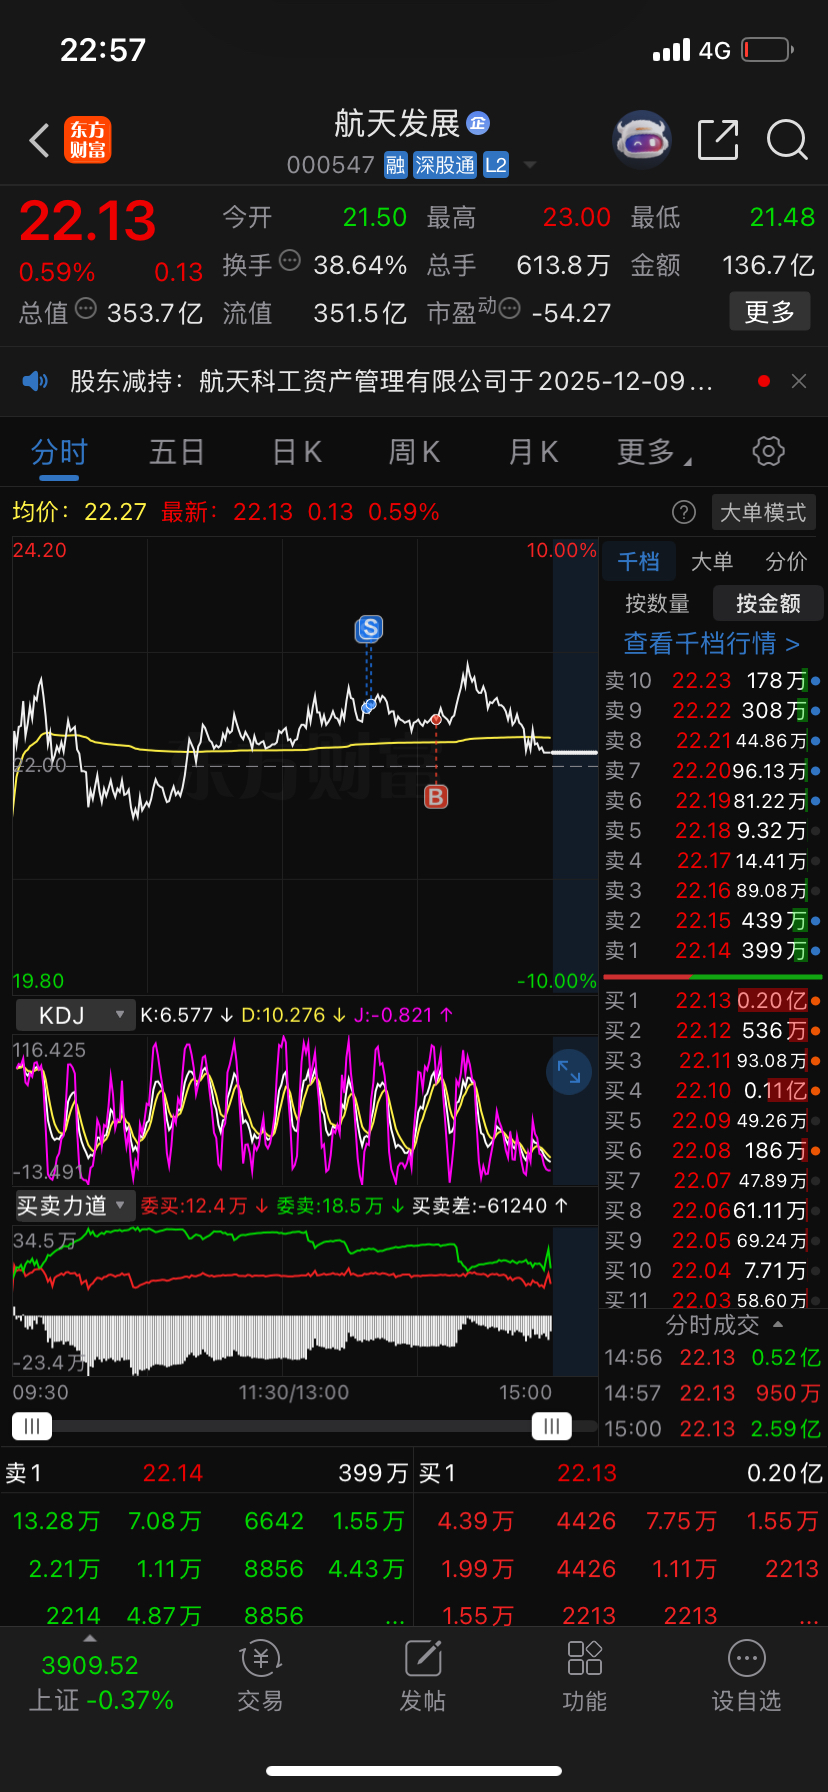Toggle order display to 按数量
The image size is (828, 1792).
(x=657, y=603)
